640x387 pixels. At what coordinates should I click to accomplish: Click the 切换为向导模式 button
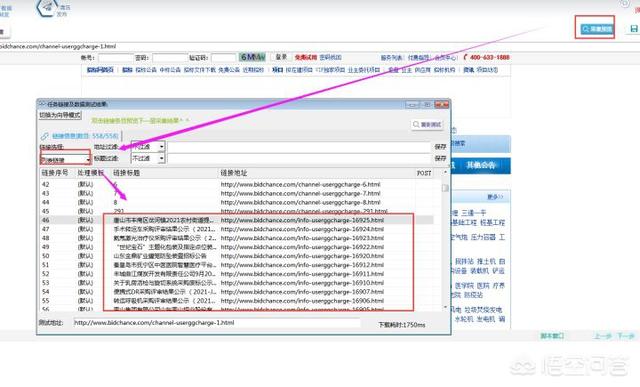pos(60,116)
